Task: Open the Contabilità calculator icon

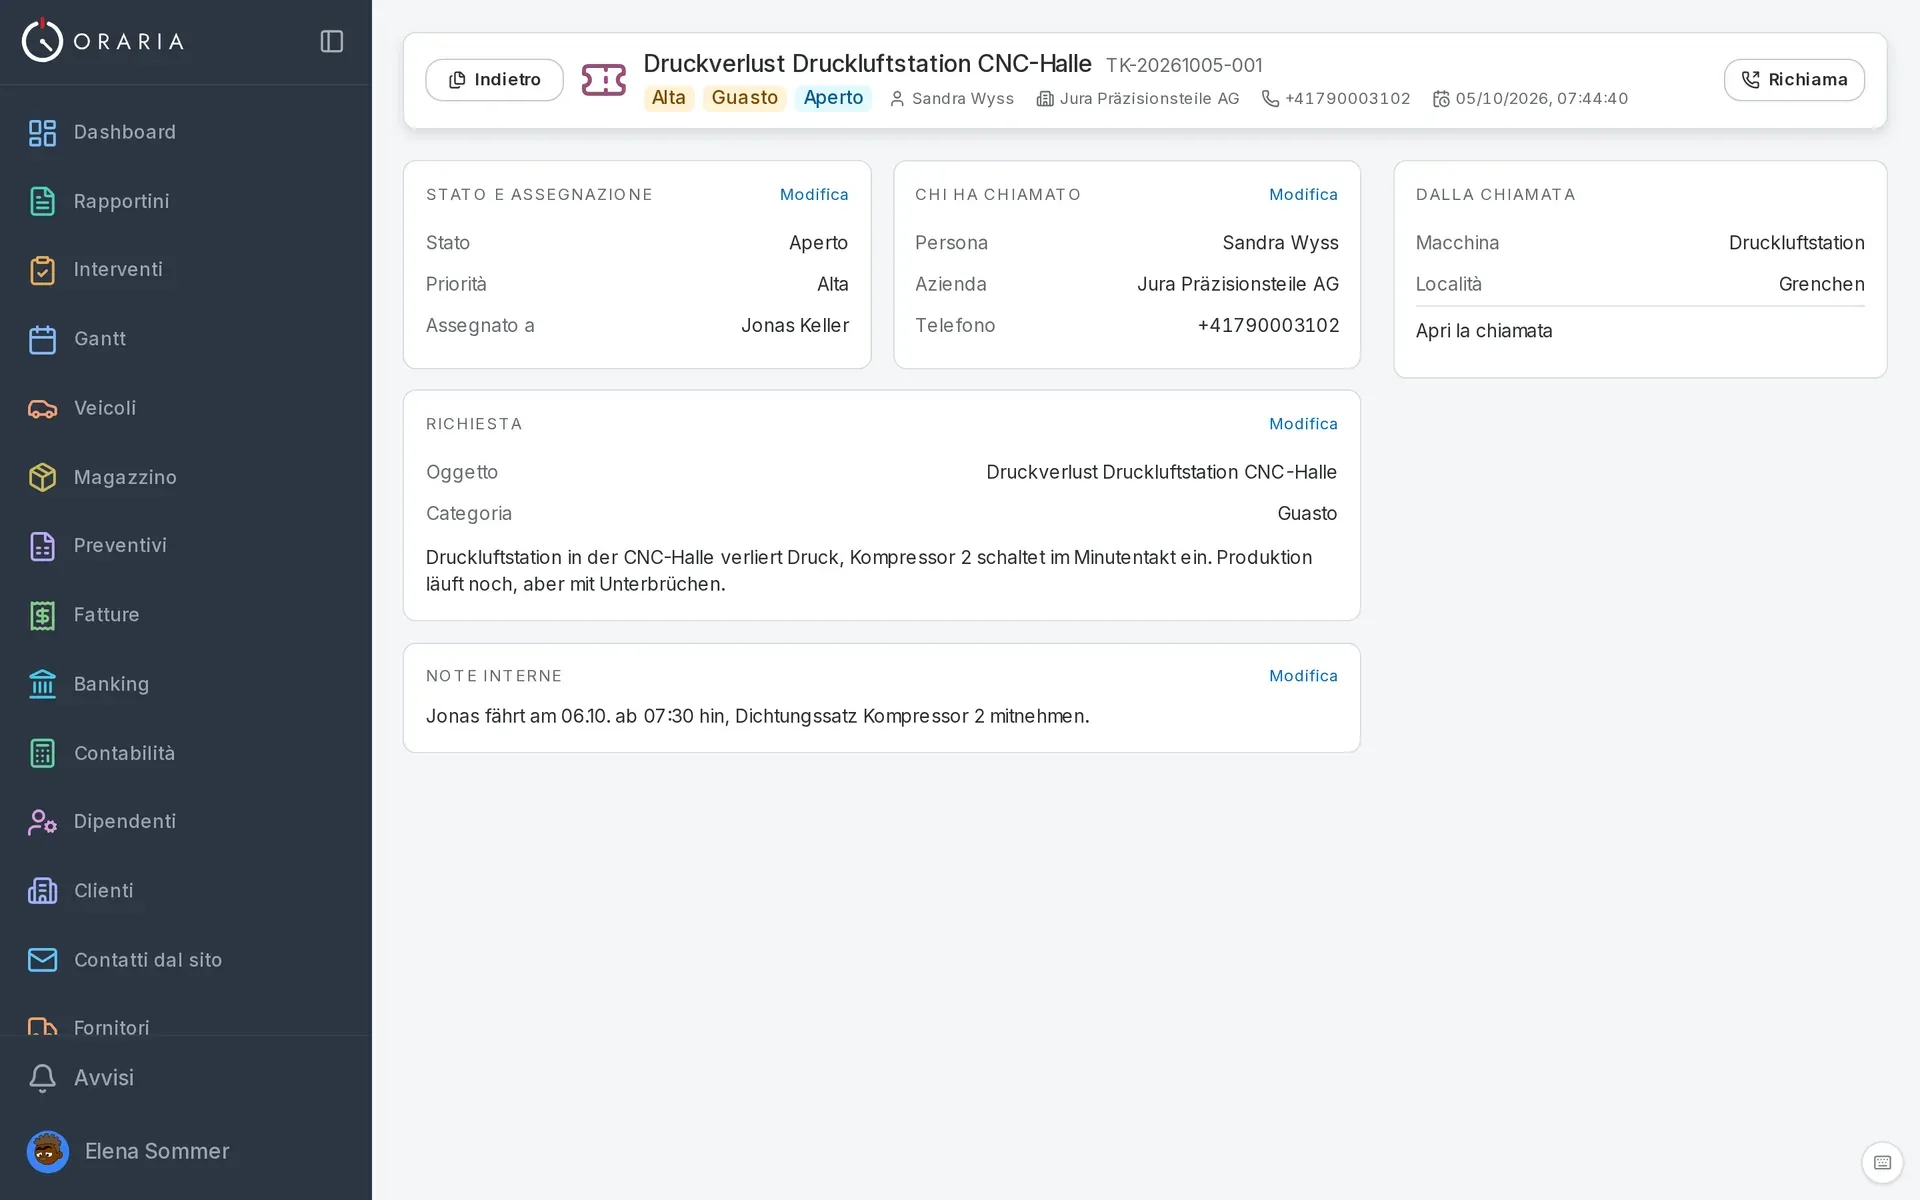Action: [42, 753]
